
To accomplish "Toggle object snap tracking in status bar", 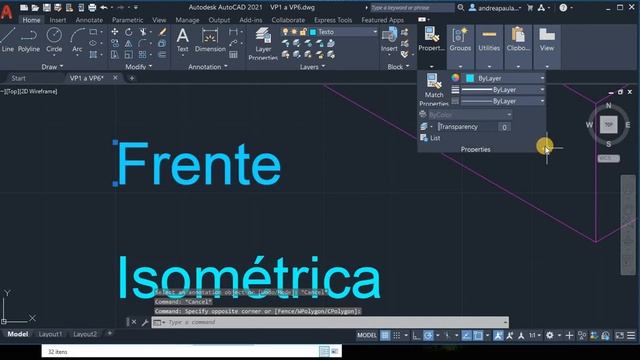I will tap(466, 336).
